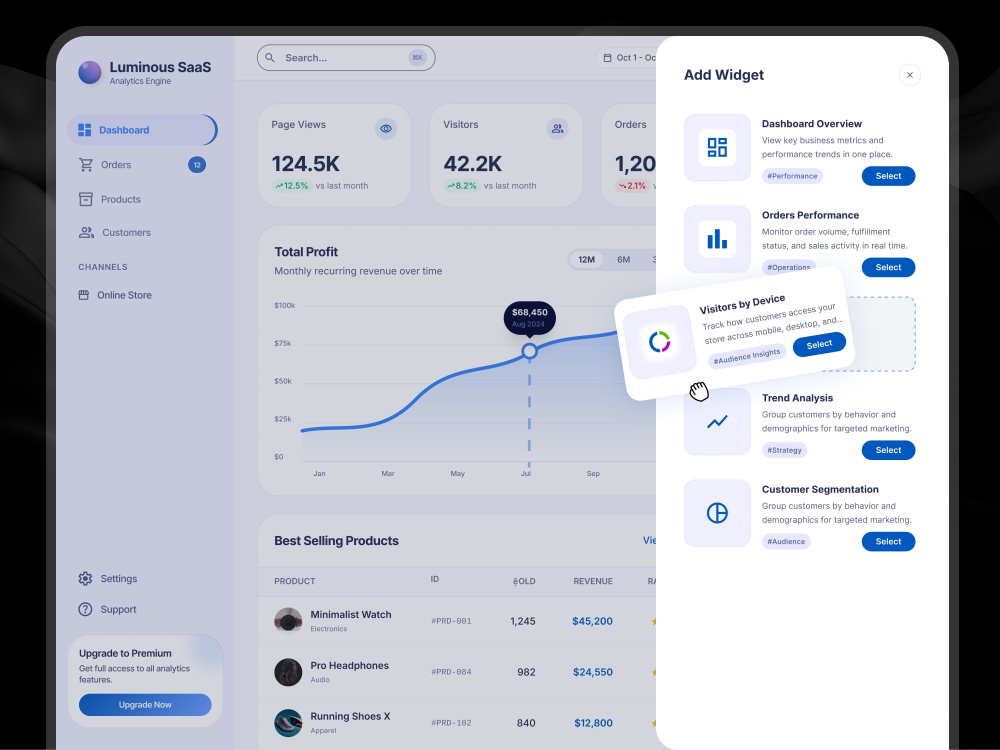1000x750 pixels.
Task: Click the Search input field
Action: [x=346, y=57]
